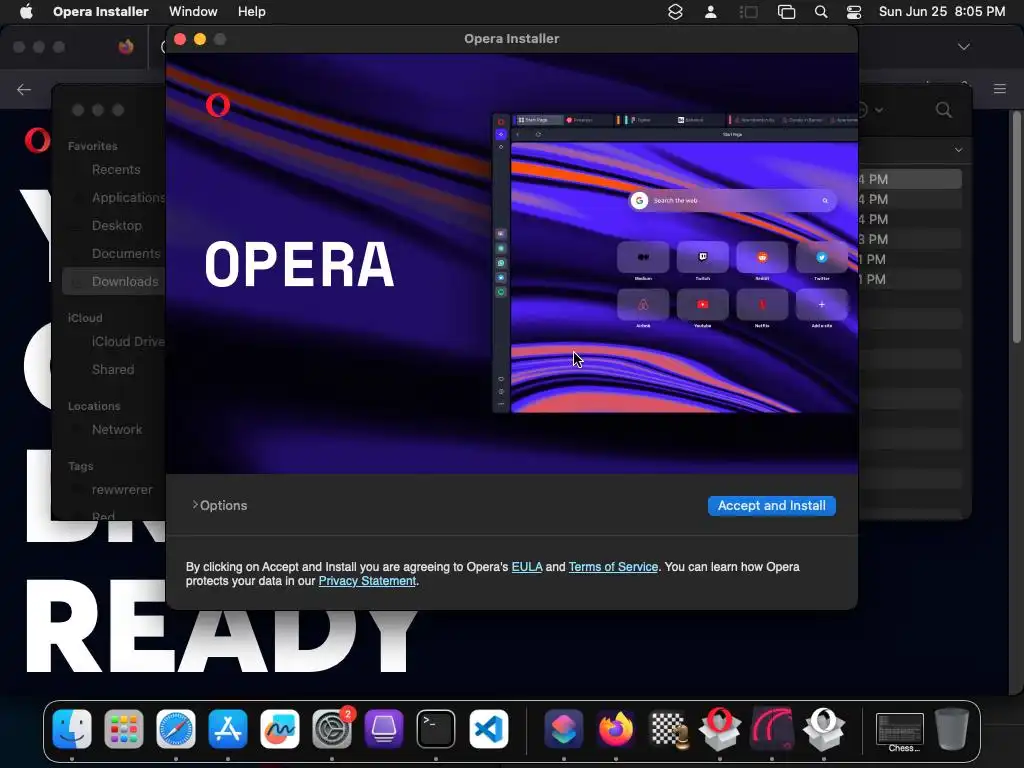The height and width of the screenshot is (768, 1024).
Task: Open Control Center in the menu bar
Action: [x=854, y=12]
